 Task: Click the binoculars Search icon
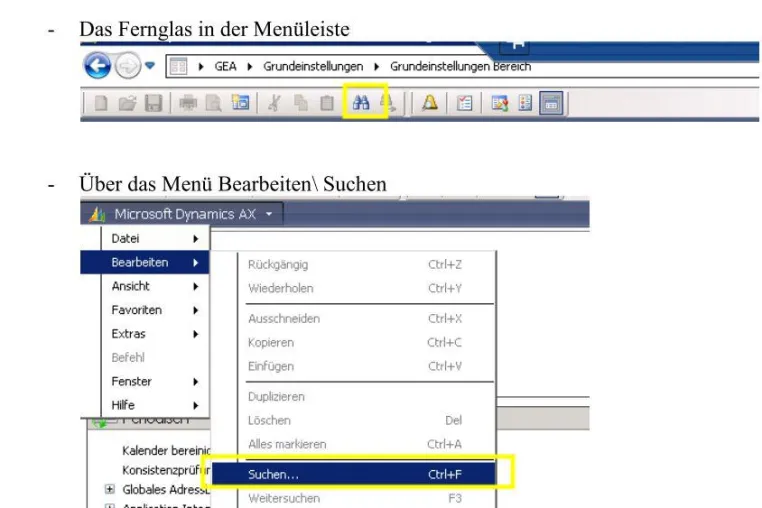[361, 103]
